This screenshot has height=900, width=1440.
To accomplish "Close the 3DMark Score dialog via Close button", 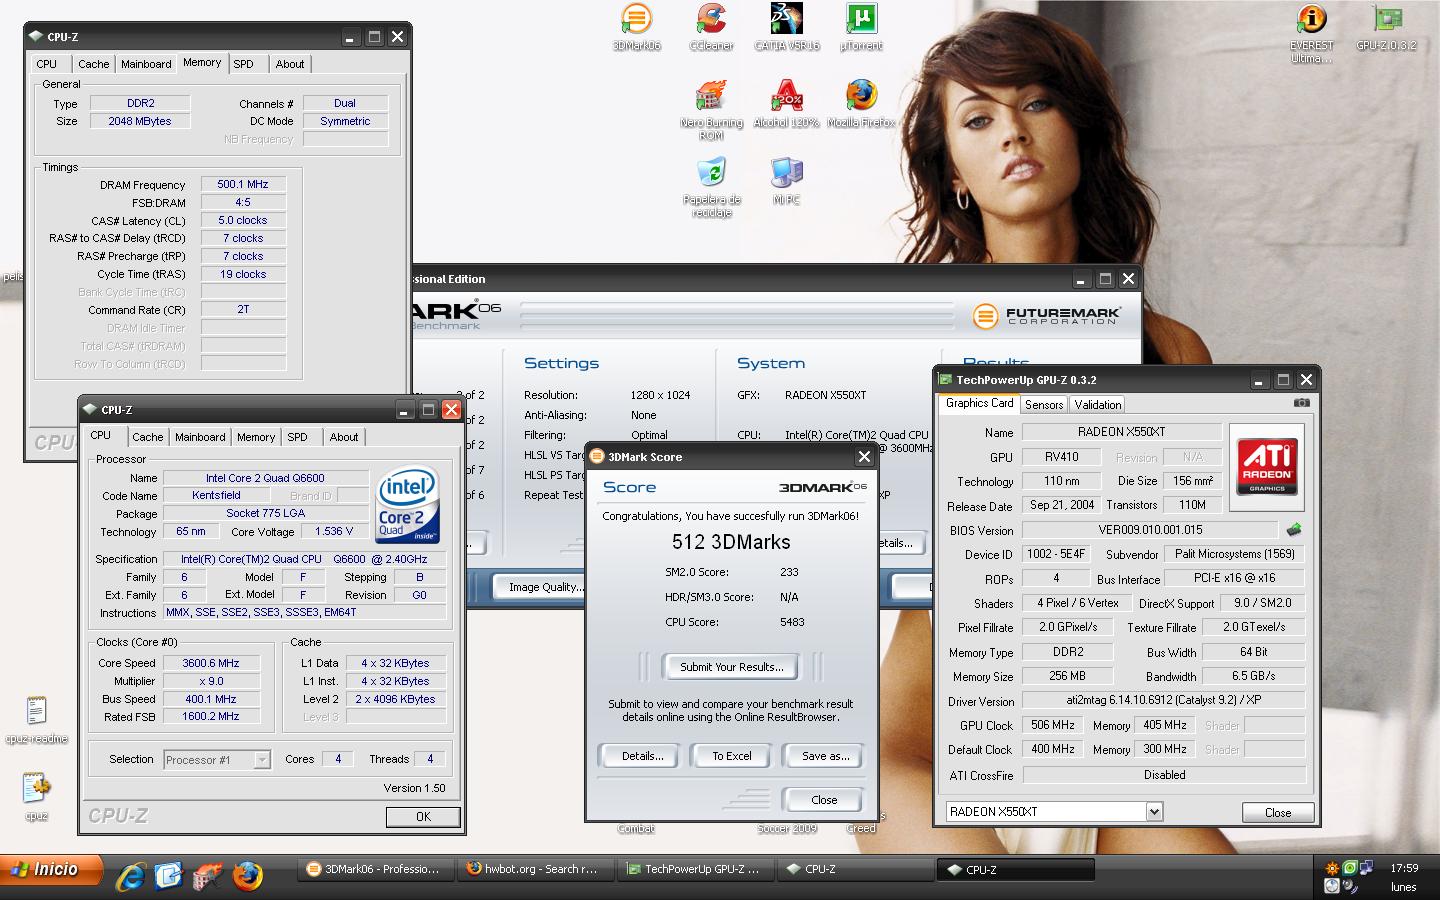I will (824, 800).
